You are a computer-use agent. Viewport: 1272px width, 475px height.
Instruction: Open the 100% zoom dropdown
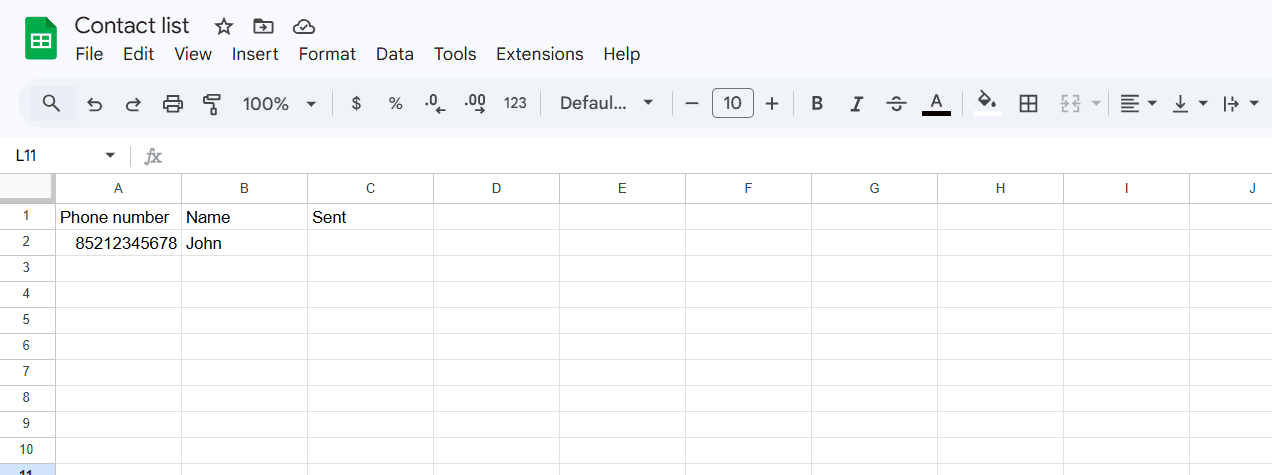[279, 104]
